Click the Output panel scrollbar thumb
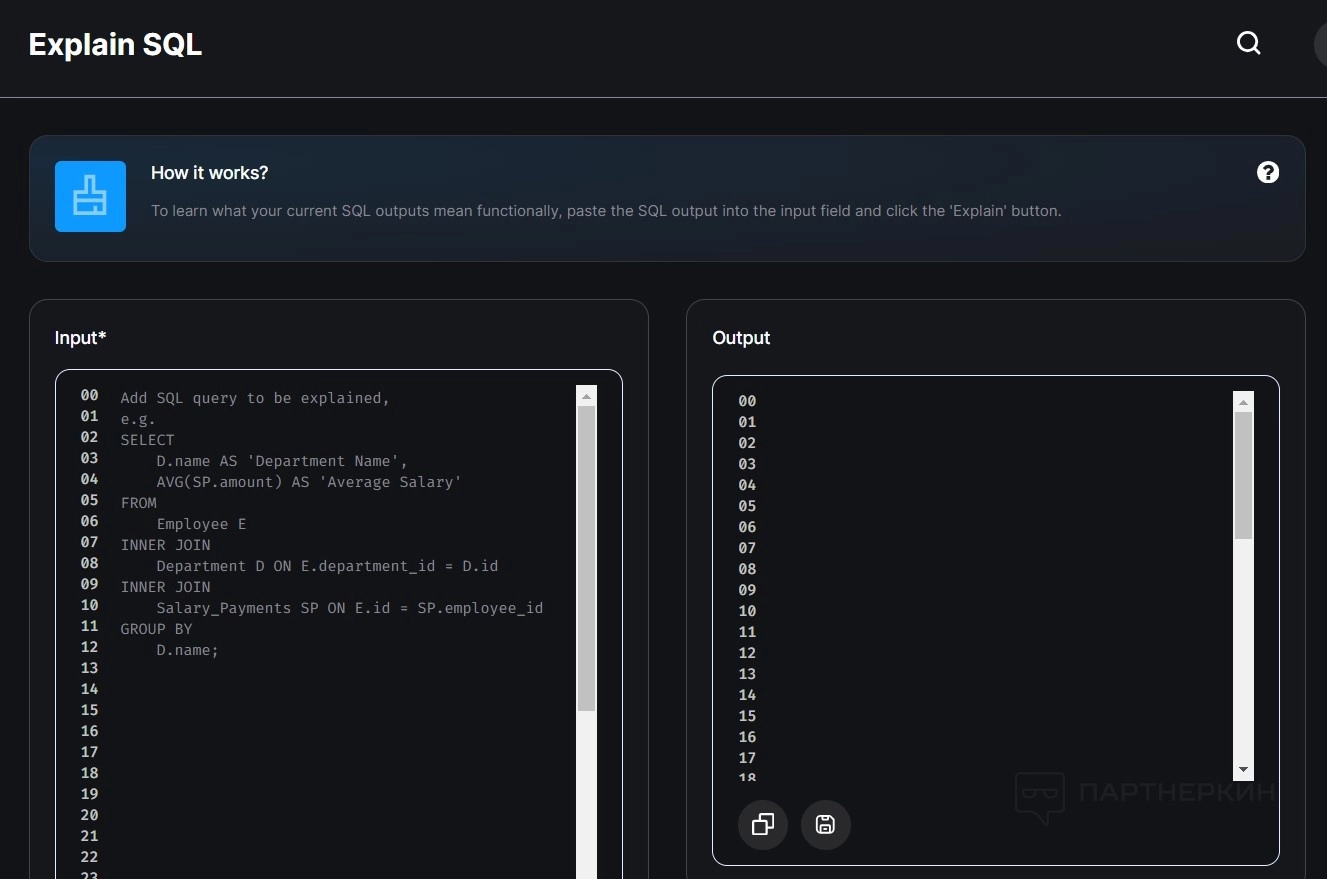1327x879 pixels. [x=1244, y=476]
